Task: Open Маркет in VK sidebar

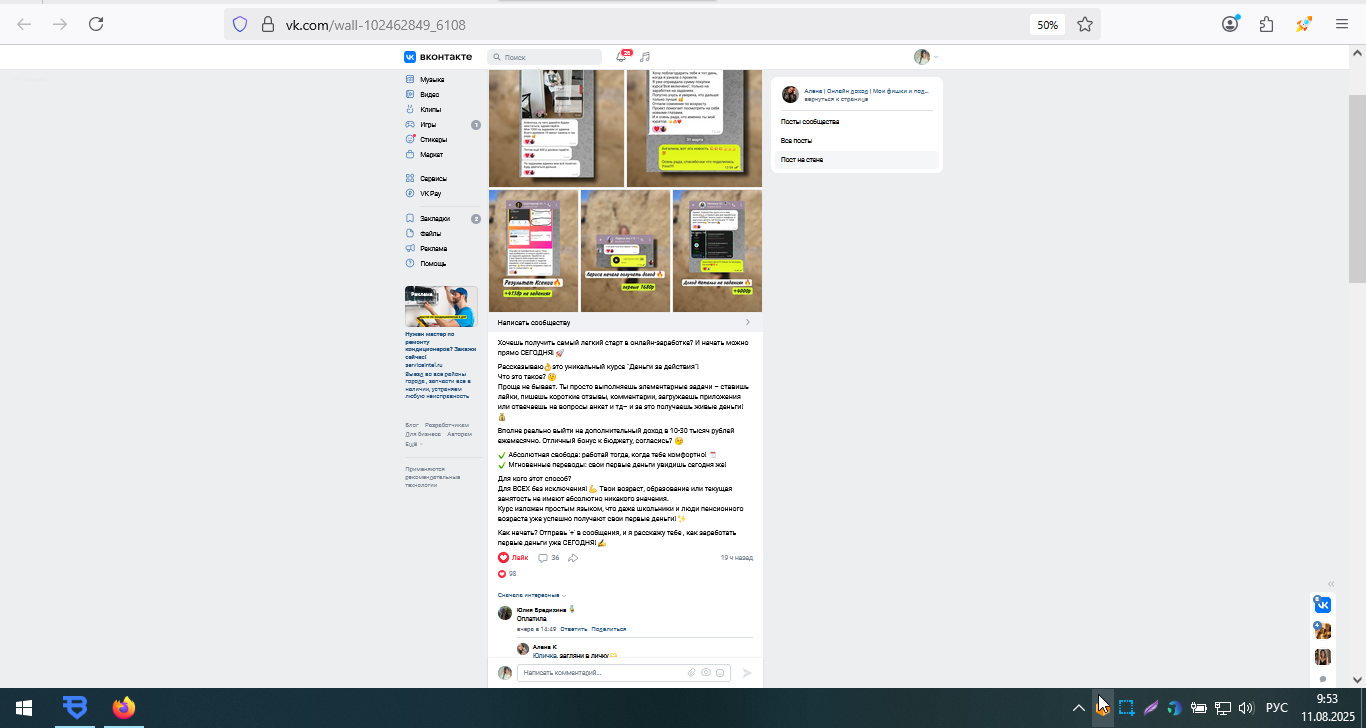Action: [432, 155]
